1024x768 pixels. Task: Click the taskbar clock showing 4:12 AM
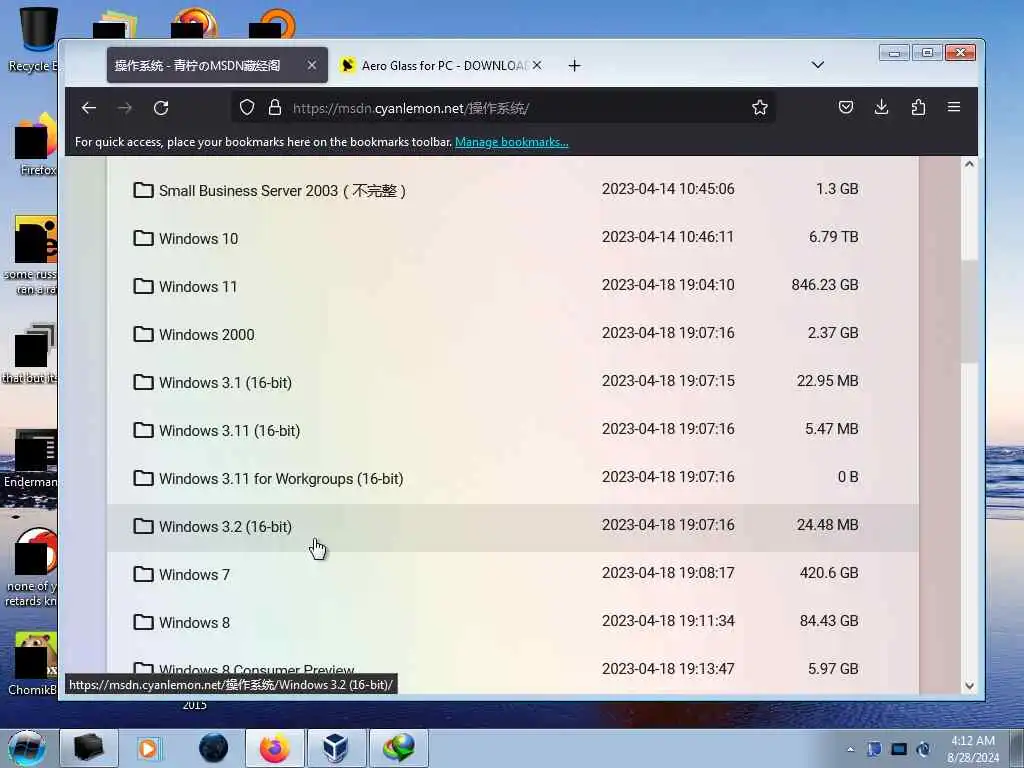click(x=972, y=749)
